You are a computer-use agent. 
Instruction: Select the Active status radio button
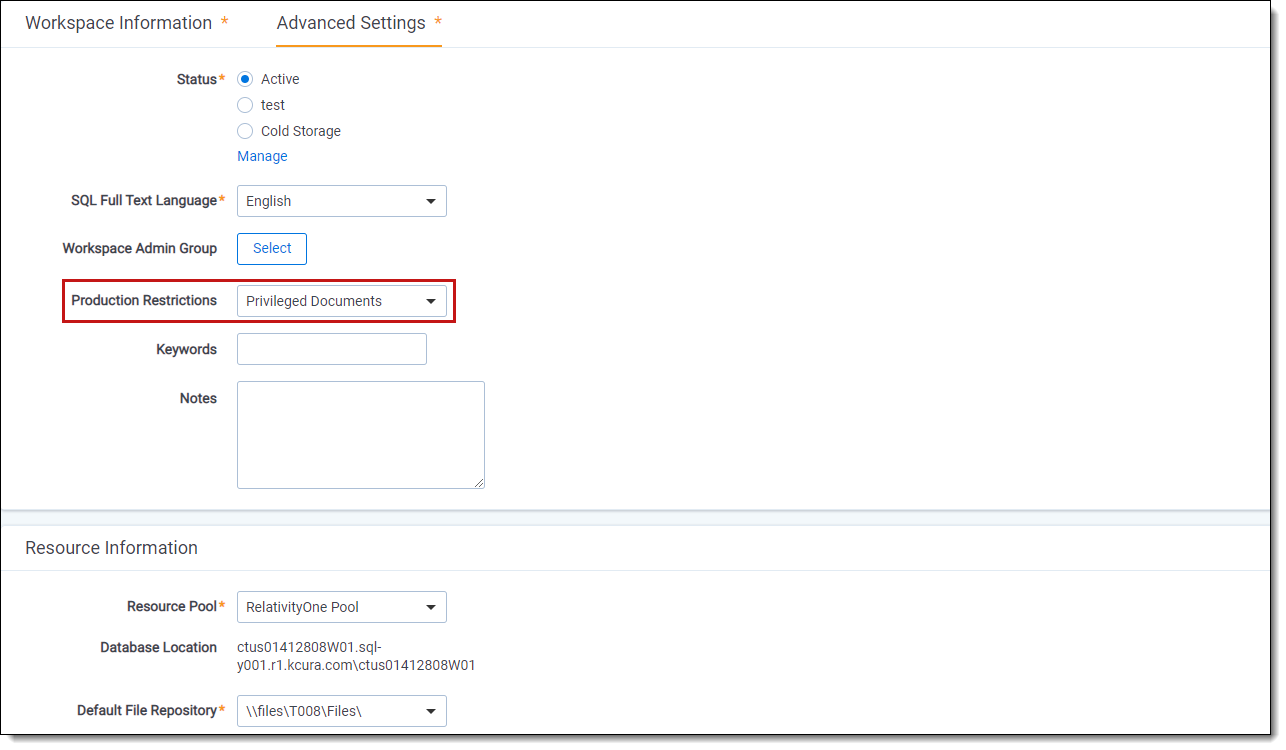tap(245, 79)
